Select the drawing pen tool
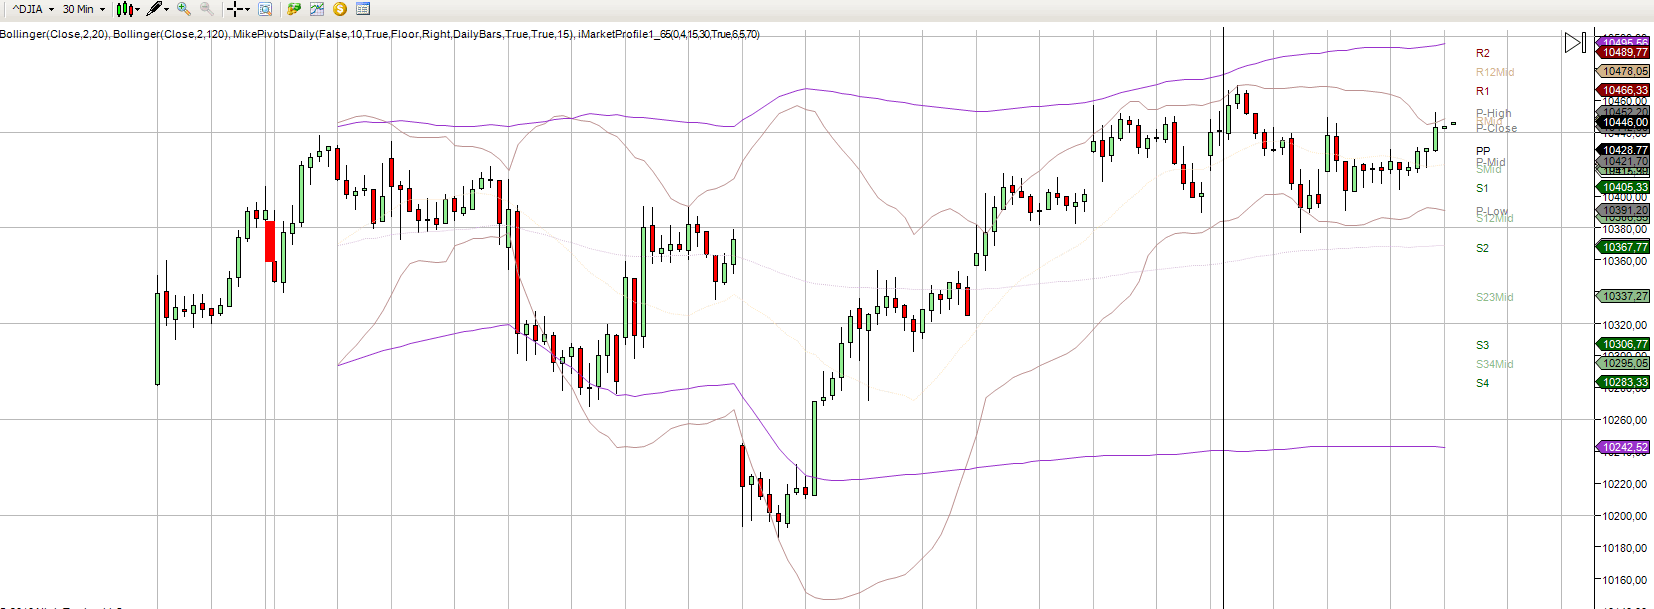The image size is (1654, 609). 154,9
